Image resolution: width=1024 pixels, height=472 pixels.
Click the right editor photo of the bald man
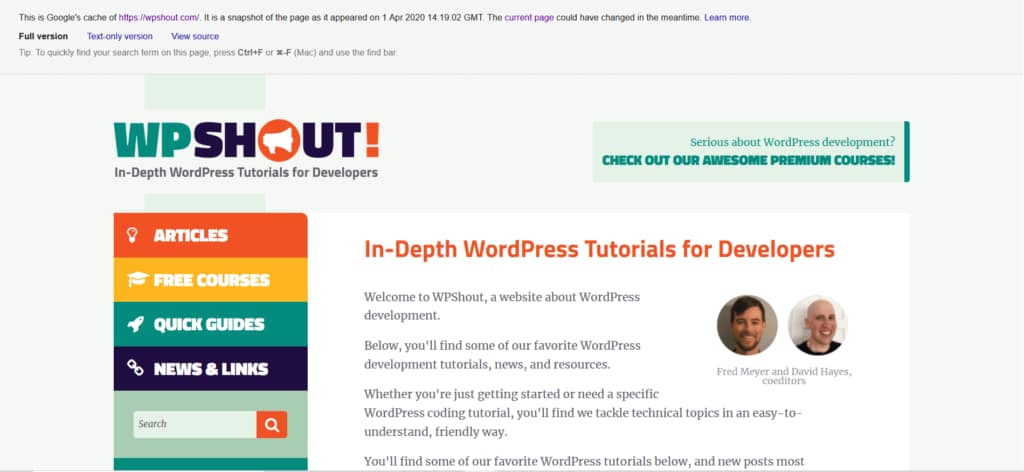point(818,325)
